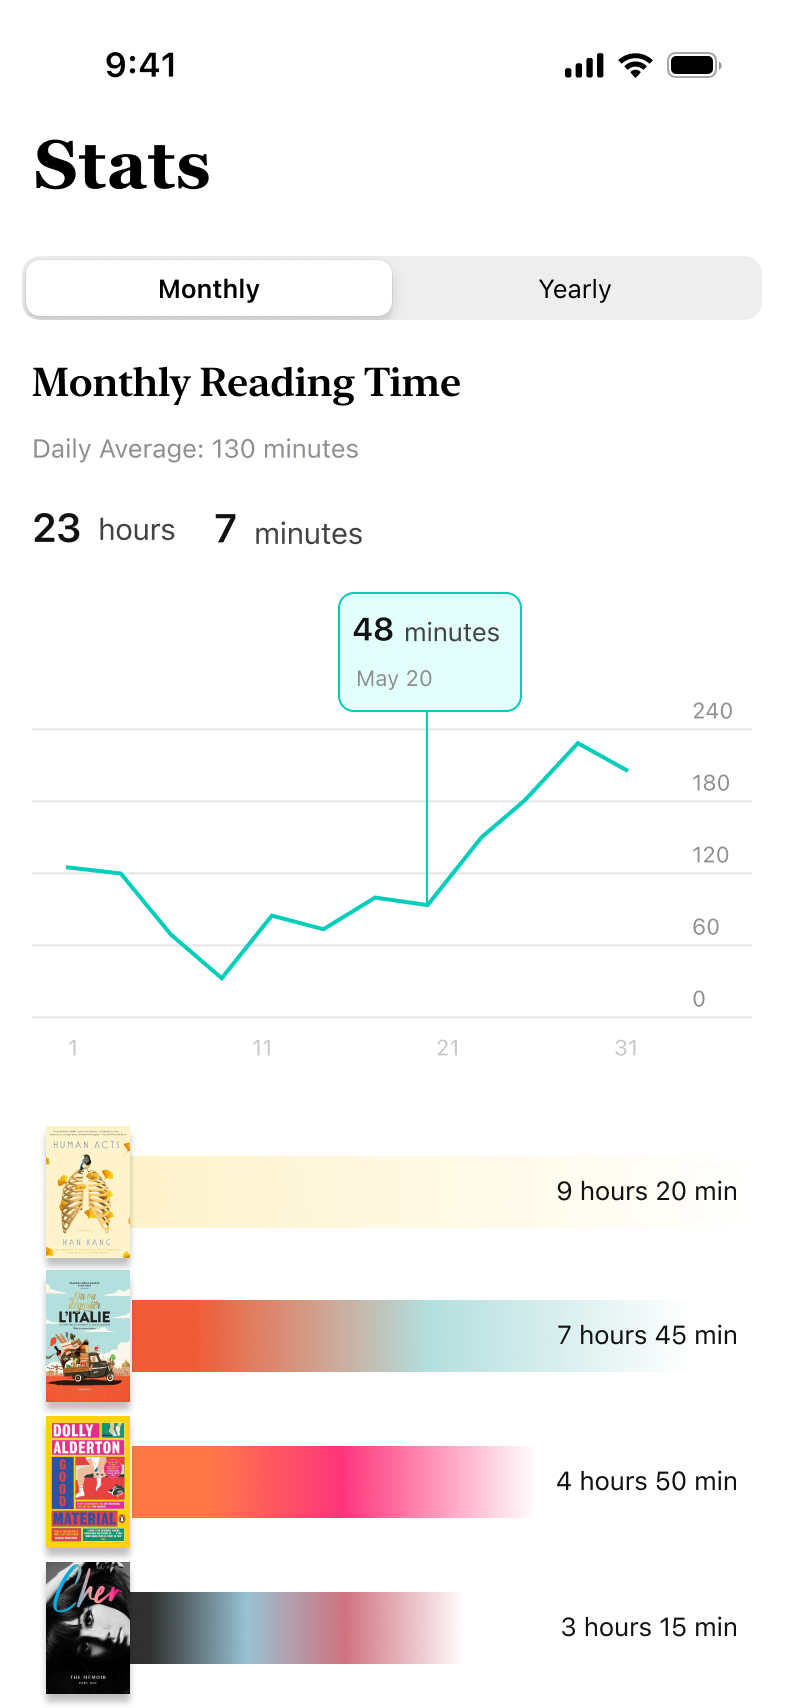Click the Monthly Reading Time heading
This screenshot has width=786, height=1708.
(x=246, y=382)
